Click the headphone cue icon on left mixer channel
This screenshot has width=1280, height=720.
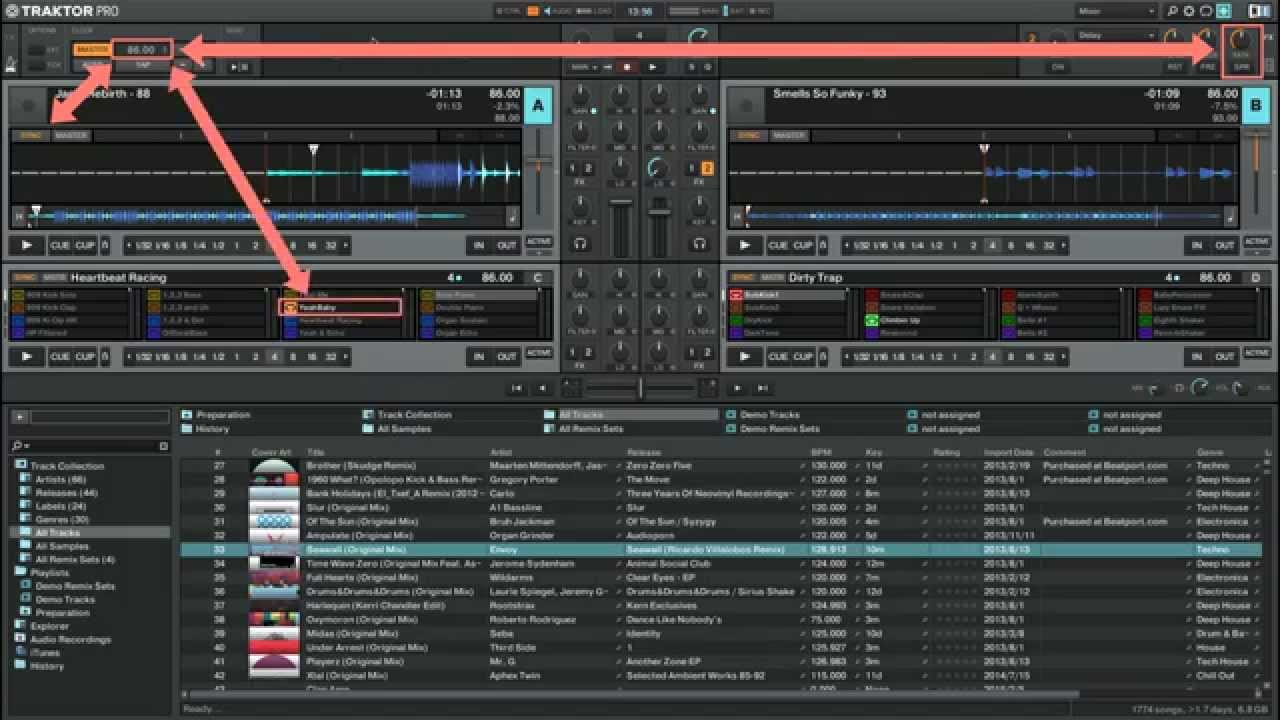tap(580, 244)
